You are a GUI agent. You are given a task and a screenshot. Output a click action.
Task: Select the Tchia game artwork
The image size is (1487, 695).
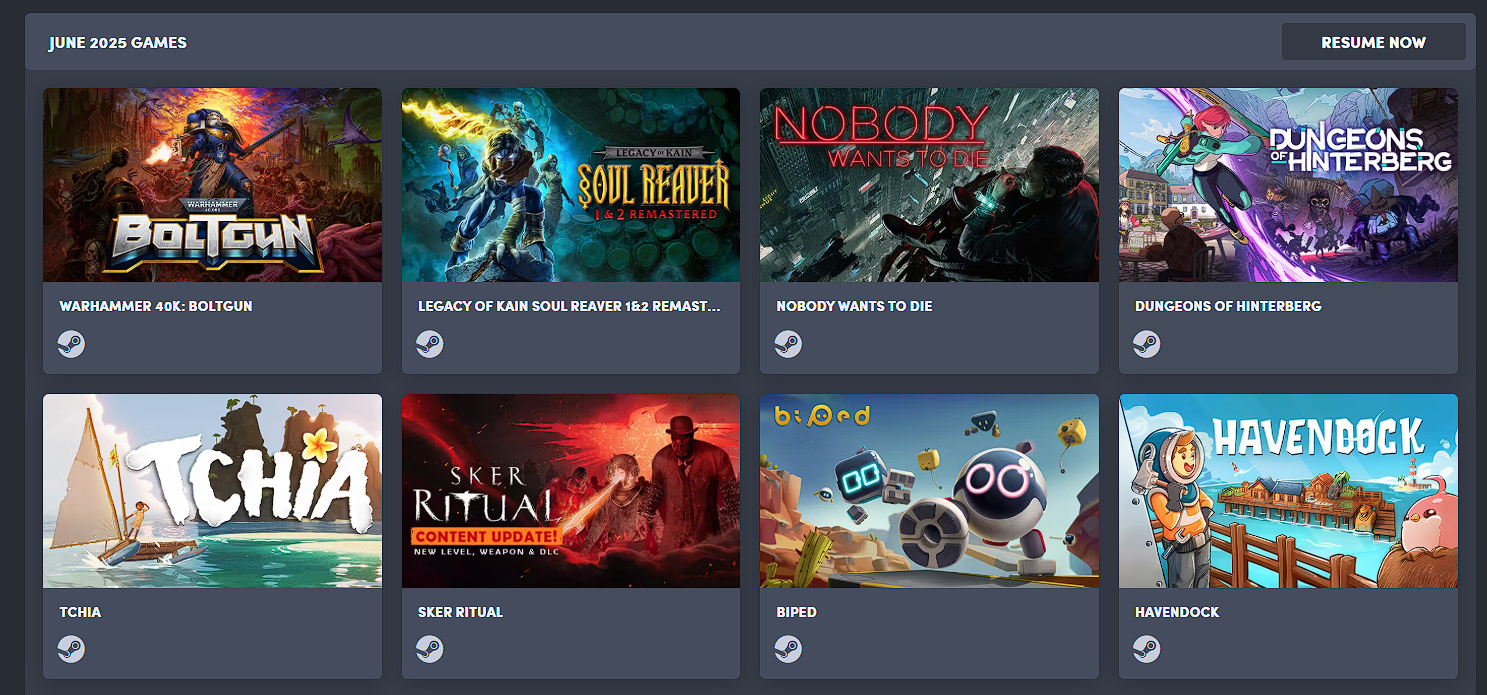212,491
